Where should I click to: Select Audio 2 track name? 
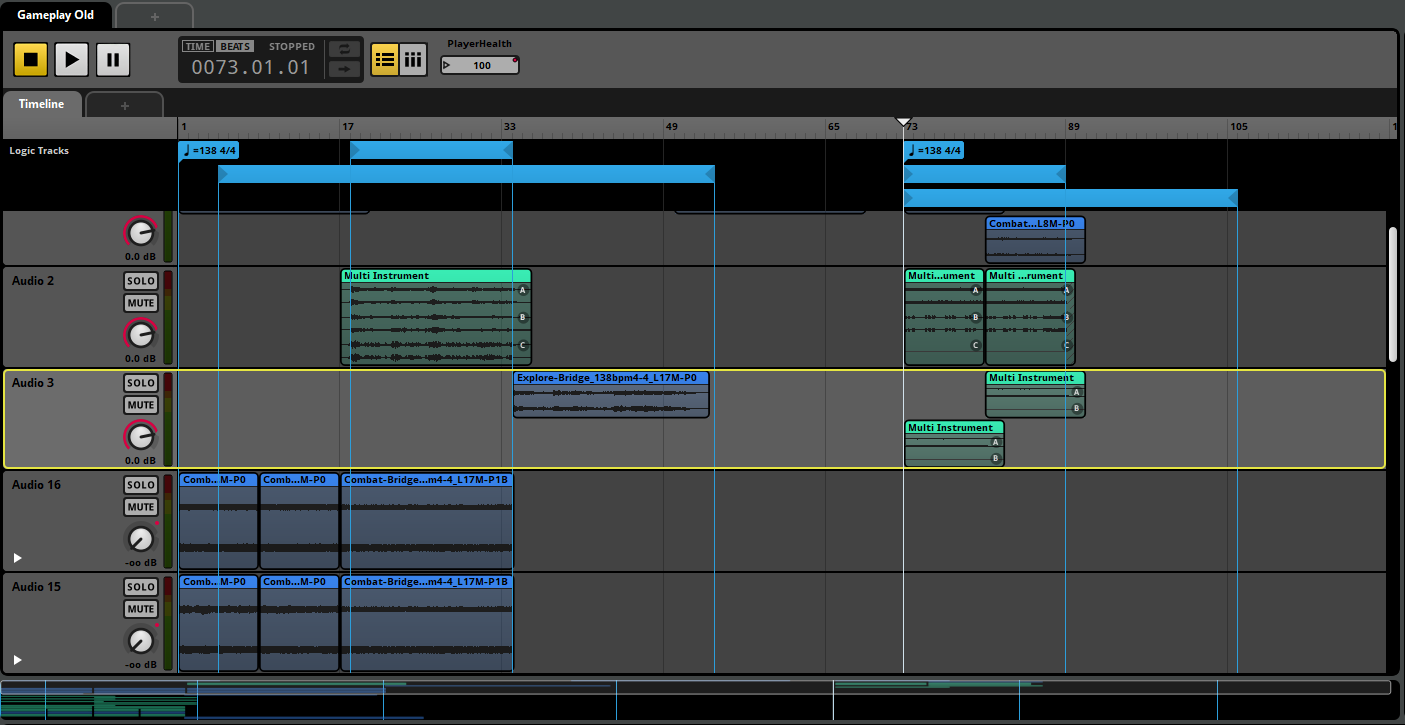(x=33, y=281)
